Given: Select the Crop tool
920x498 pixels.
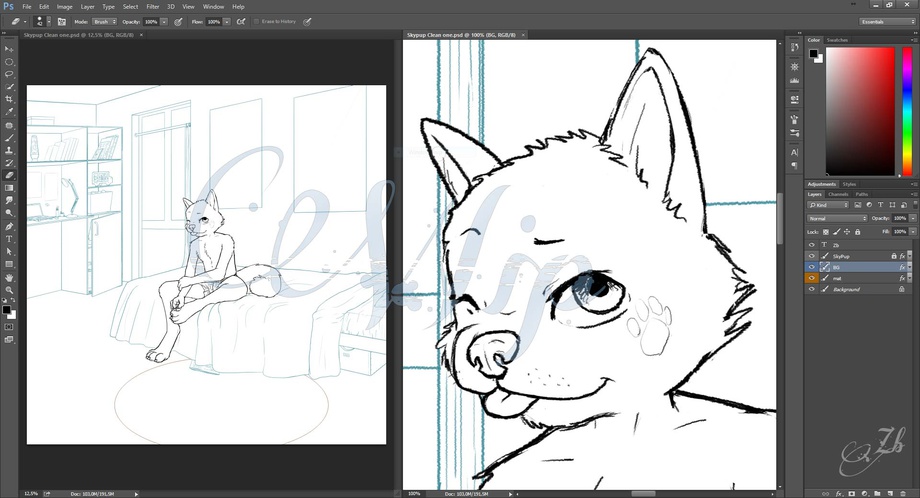Looking at the screenshot, I should (x=9, y=99).
